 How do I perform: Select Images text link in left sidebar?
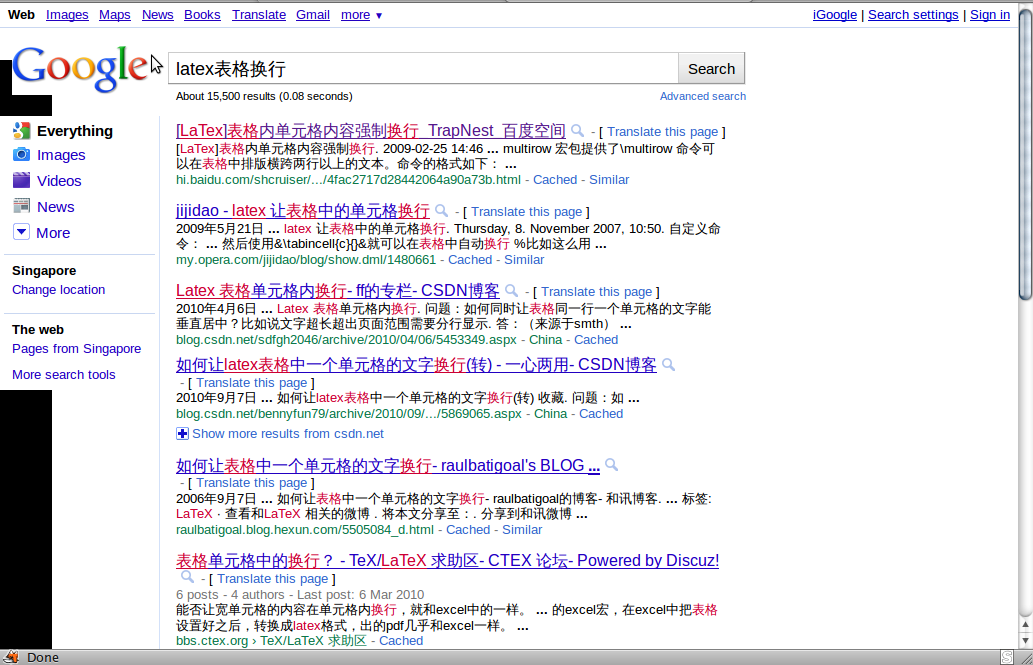(61, 155)
